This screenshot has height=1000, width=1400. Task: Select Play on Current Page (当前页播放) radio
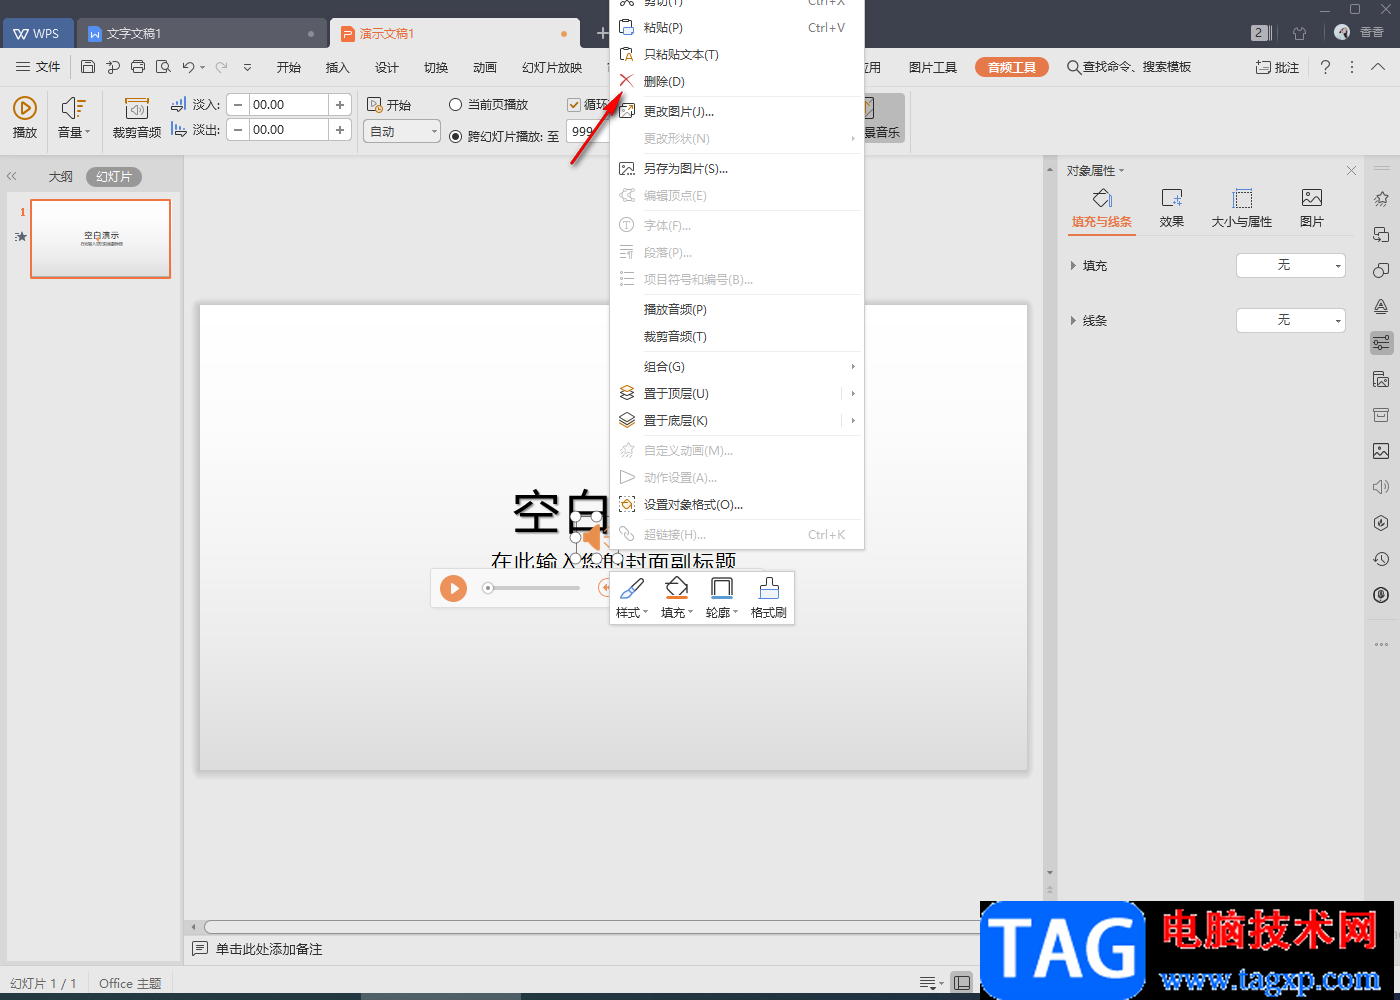[x=455, y=105]
